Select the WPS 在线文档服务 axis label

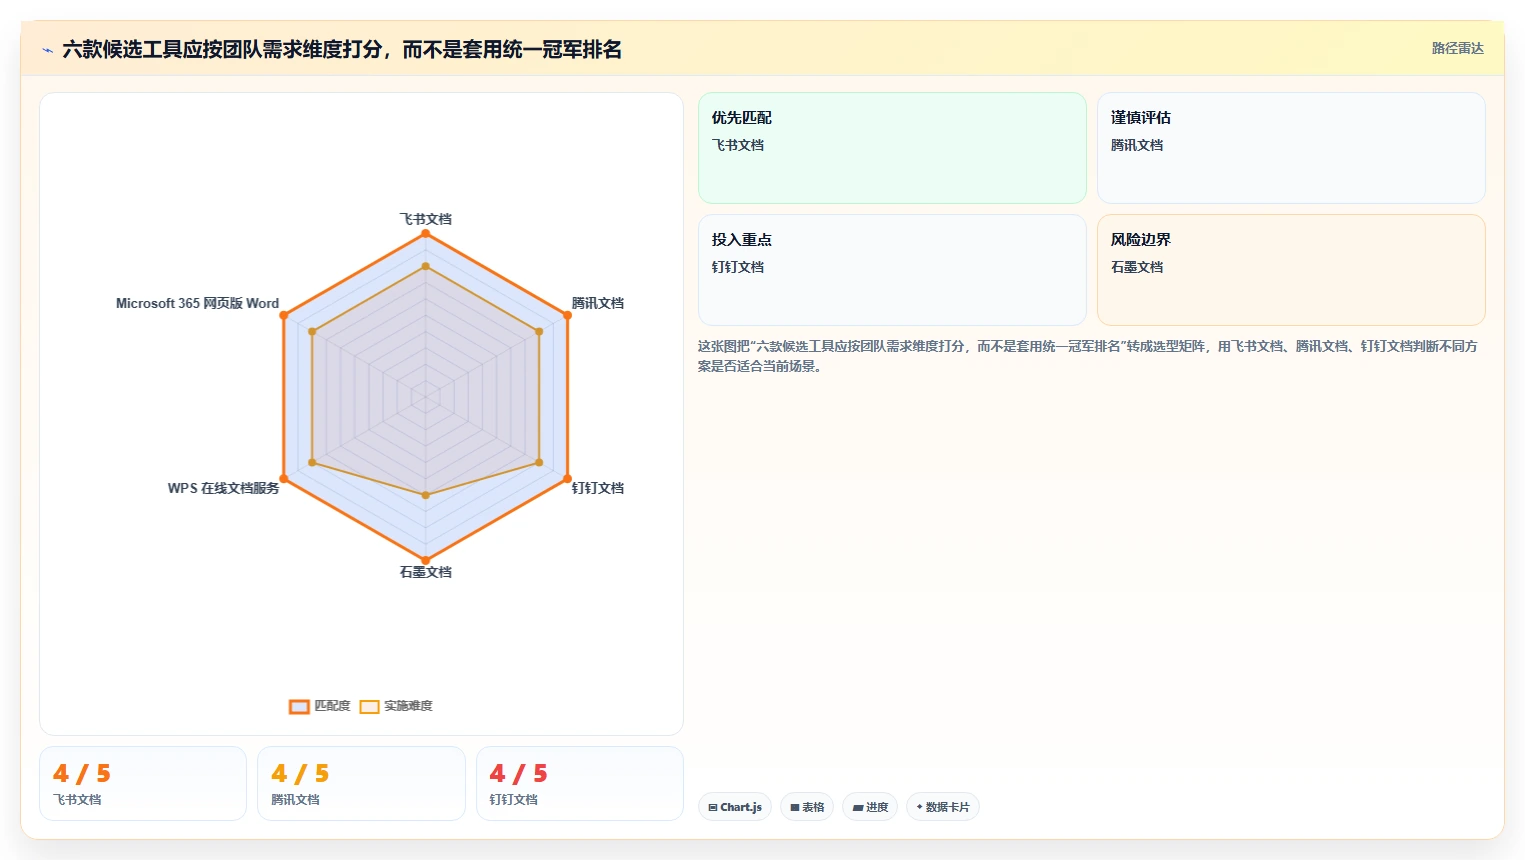(223, 488)
